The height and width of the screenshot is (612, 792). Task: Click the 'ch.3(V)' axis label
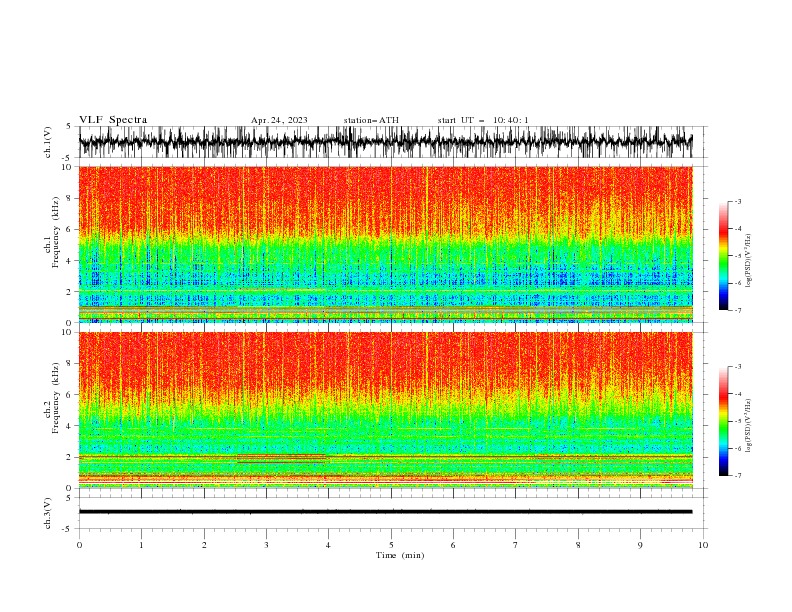point(48,514)
